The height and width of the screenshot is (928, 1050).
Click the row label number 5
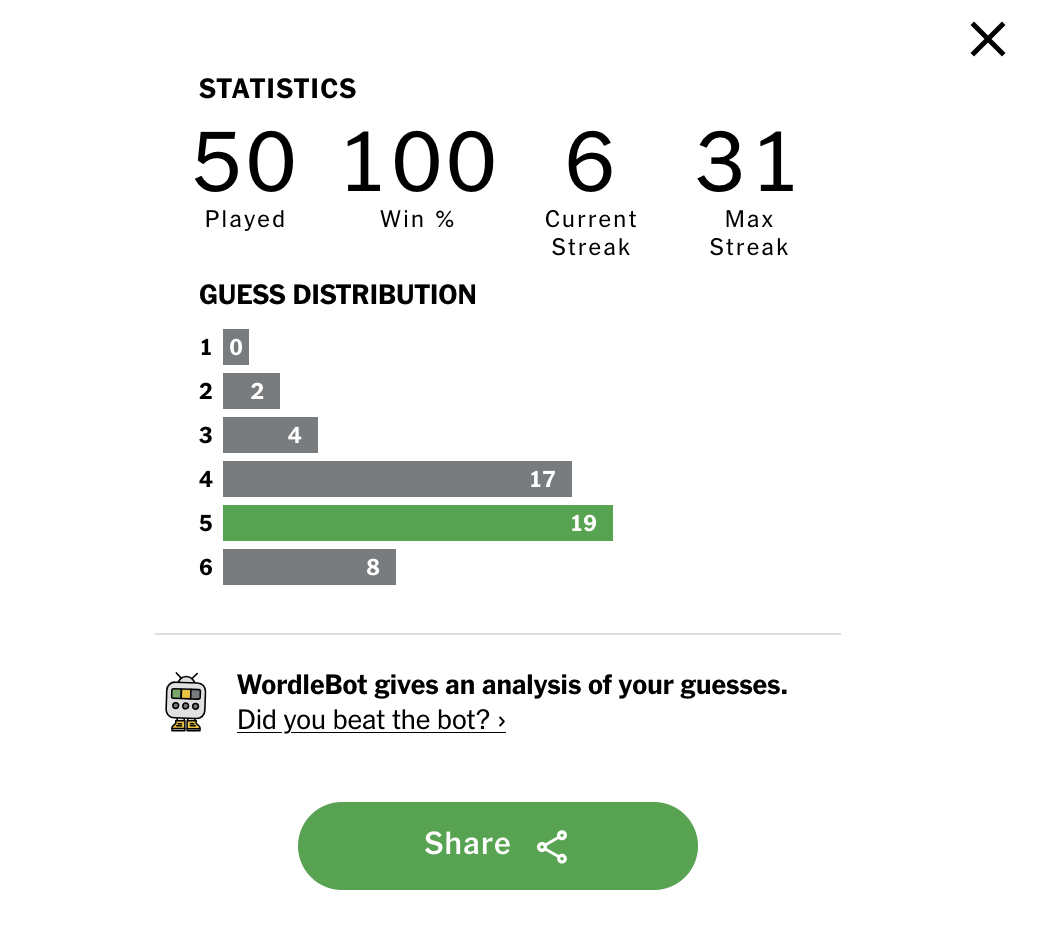pyautogui.click(x=206, y=523)
